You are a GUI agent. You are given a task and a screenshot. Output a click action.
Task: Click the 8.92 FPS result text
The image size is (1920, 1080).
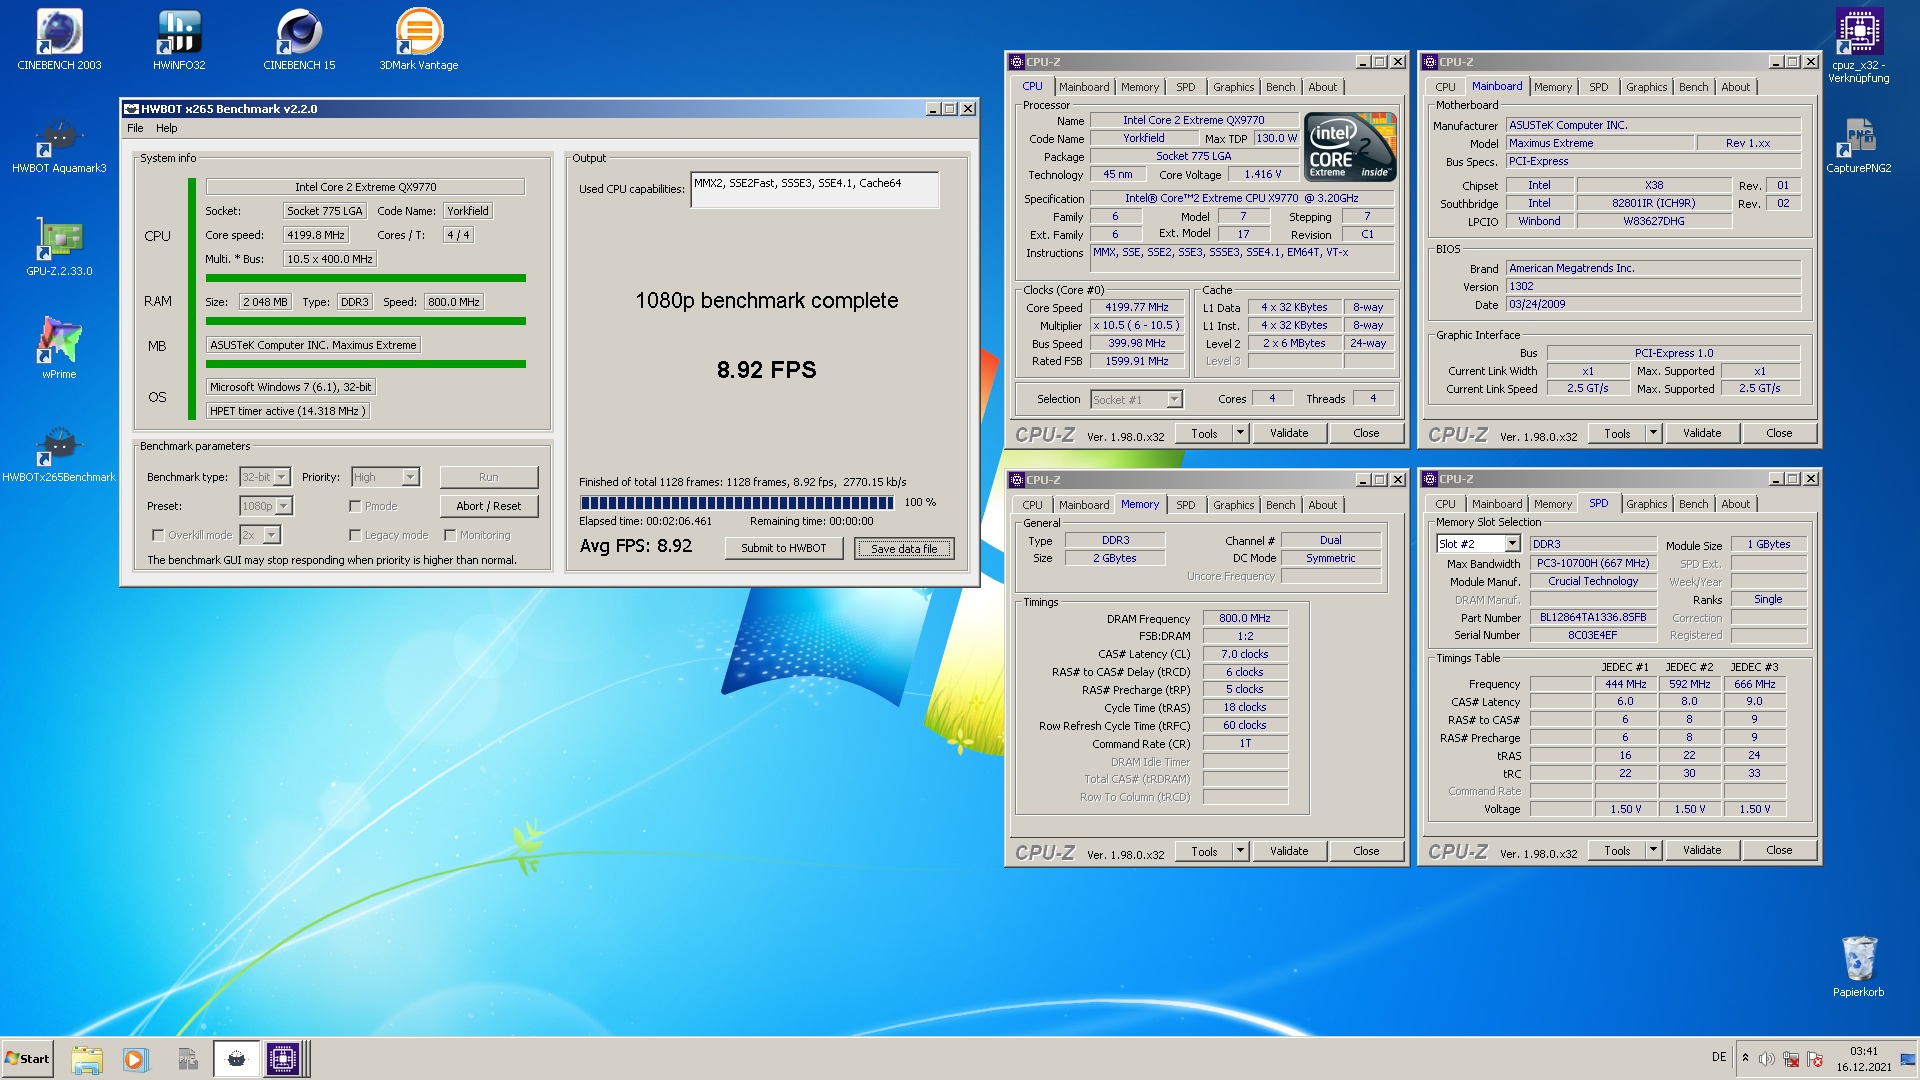pyautogui.click(x=766, y=370)
